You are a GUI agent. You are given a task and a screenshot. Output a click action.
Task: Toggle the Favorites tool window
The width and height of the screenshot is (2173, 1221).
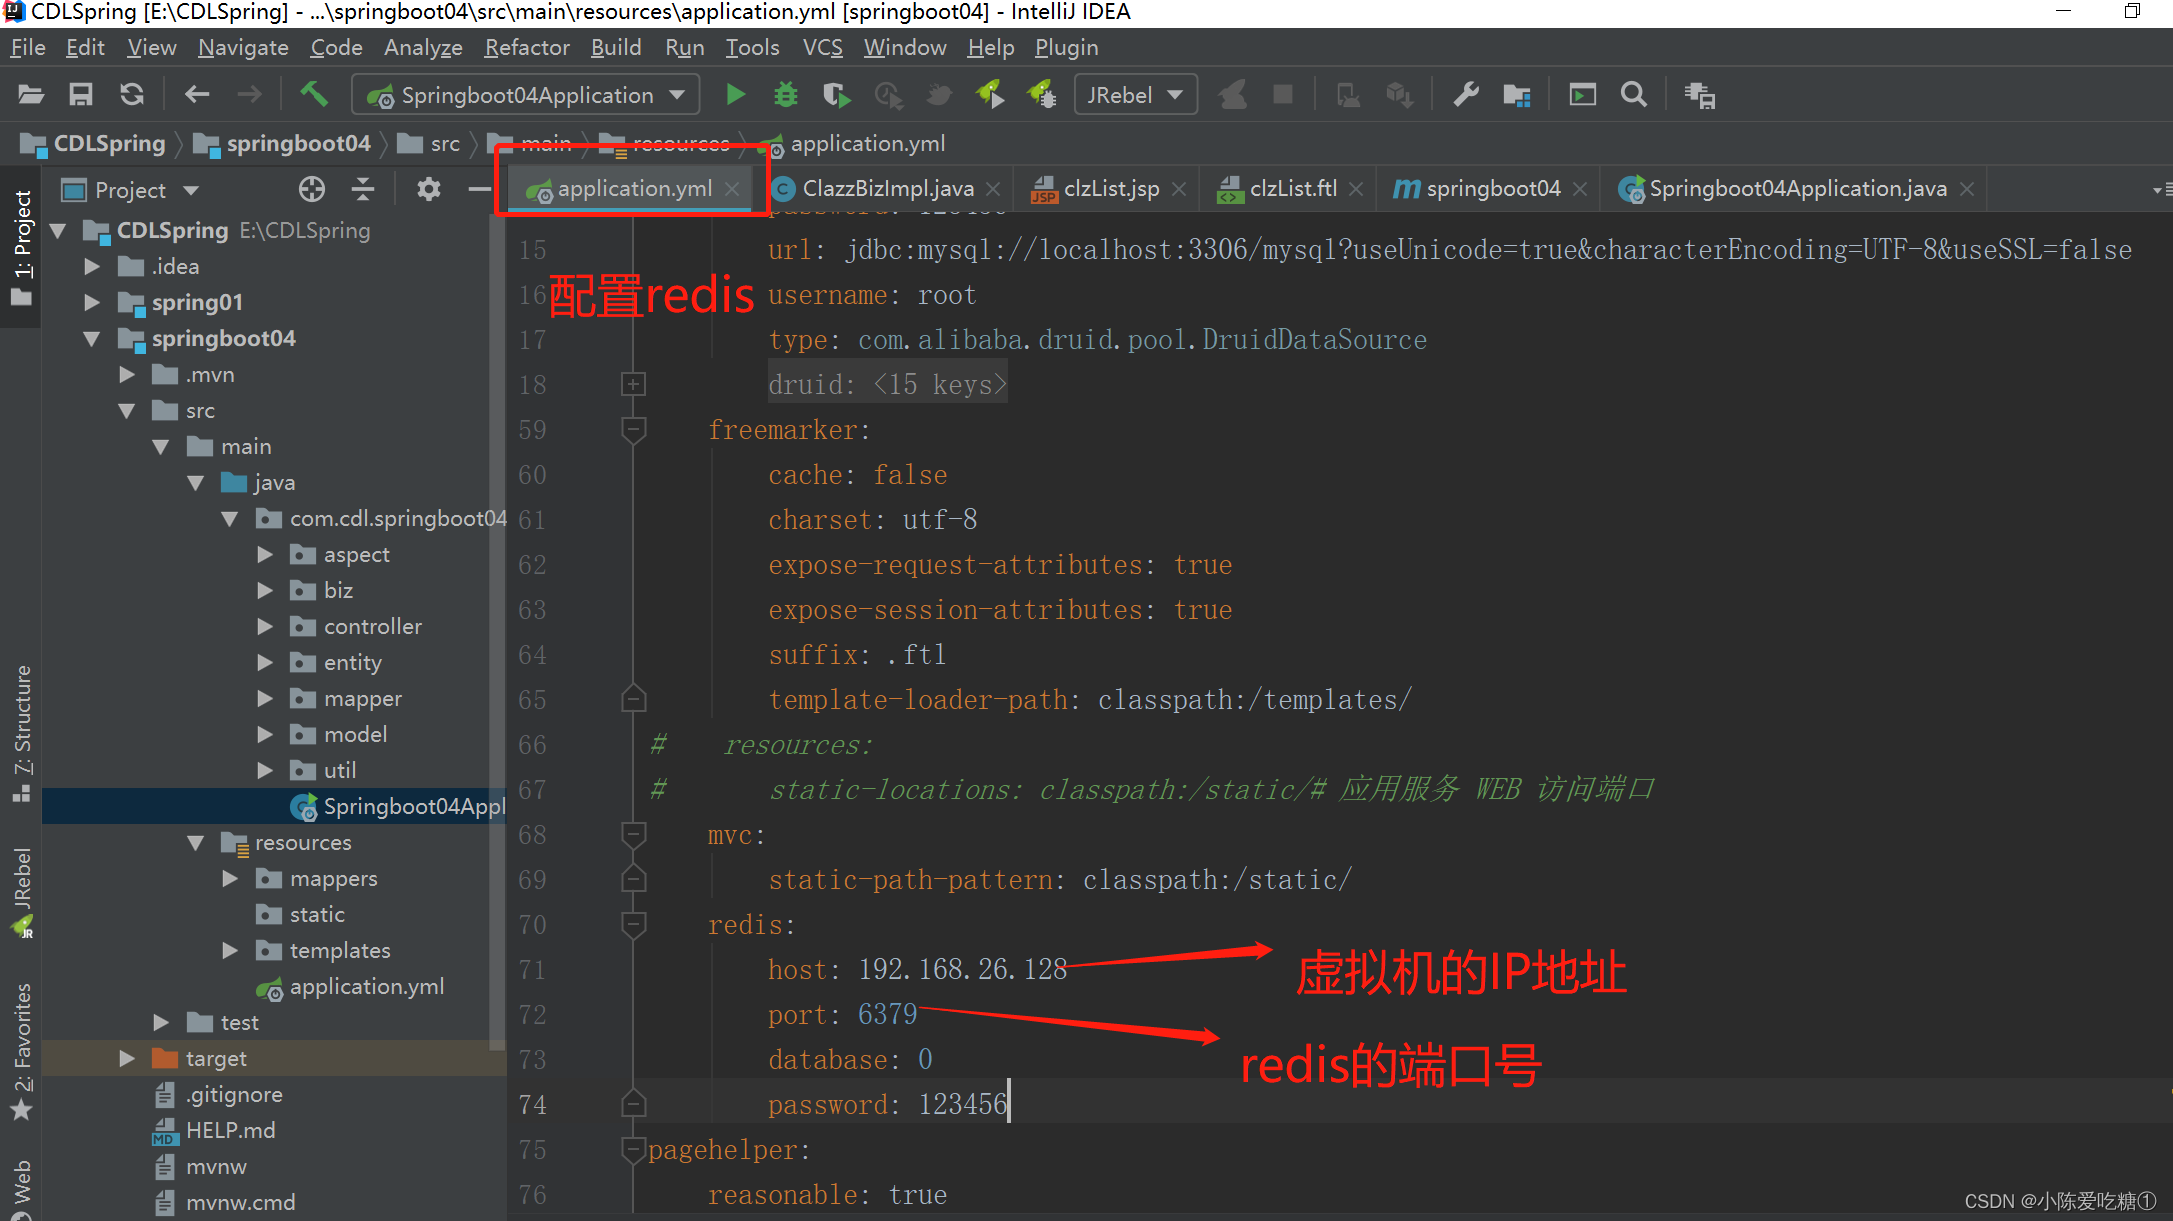(x=22, y=1050)
